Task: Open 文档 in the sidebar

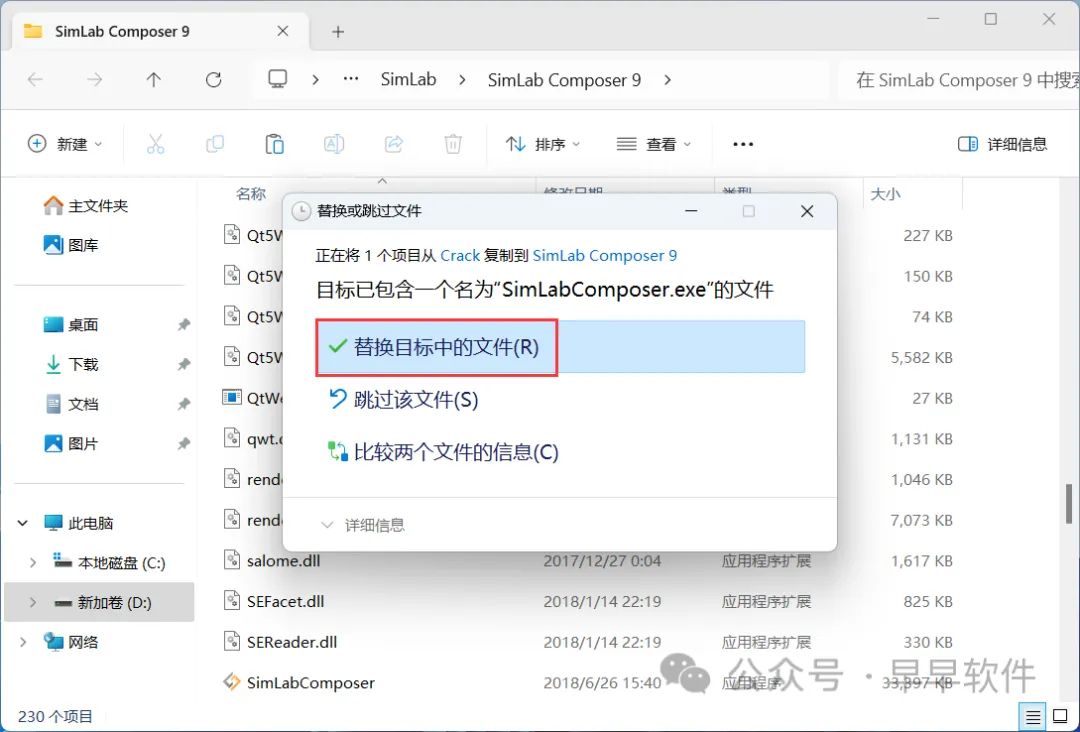Action: click(x=72, y=404)
